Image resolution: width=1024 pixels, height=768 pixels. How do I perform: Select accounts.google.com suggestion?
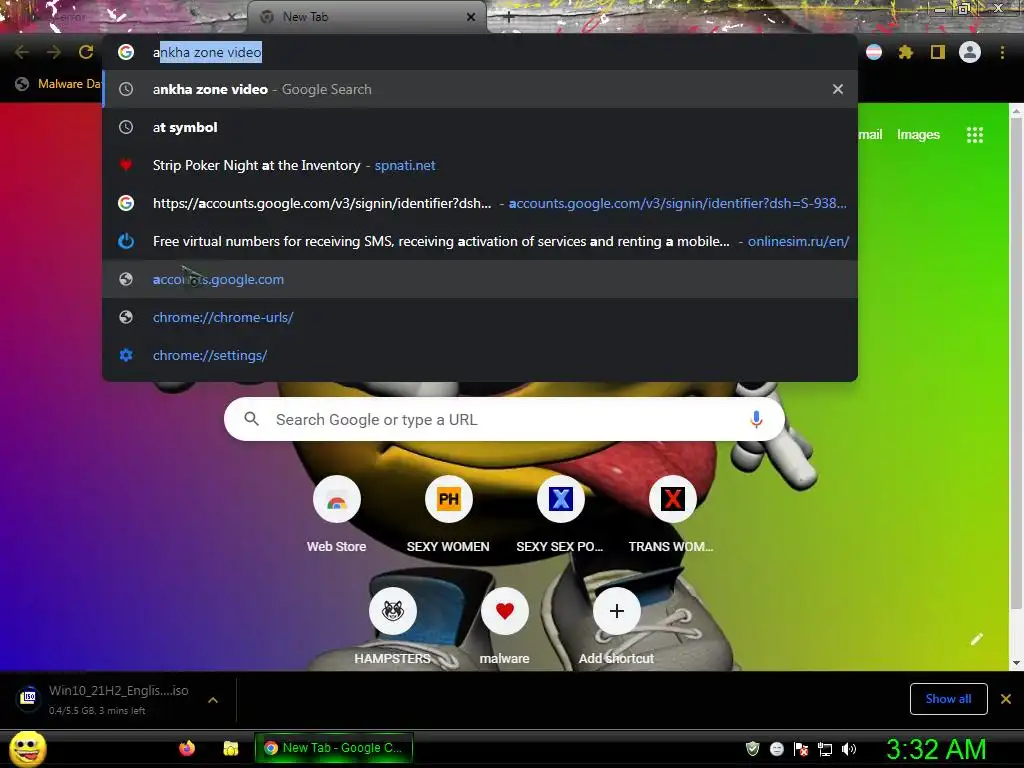(x=480, y=279)
